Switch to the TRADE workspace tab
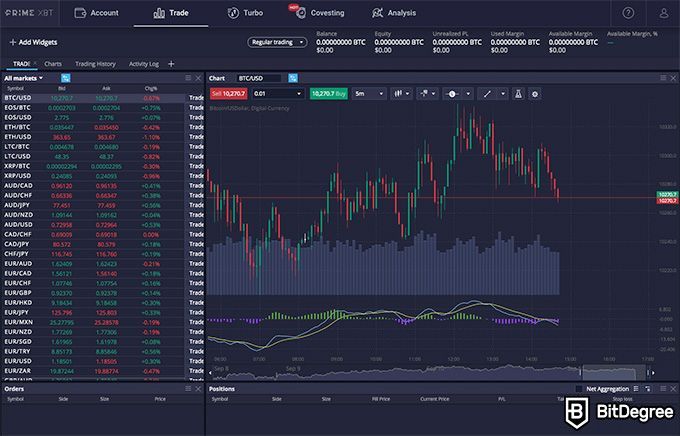 point(22,64)
